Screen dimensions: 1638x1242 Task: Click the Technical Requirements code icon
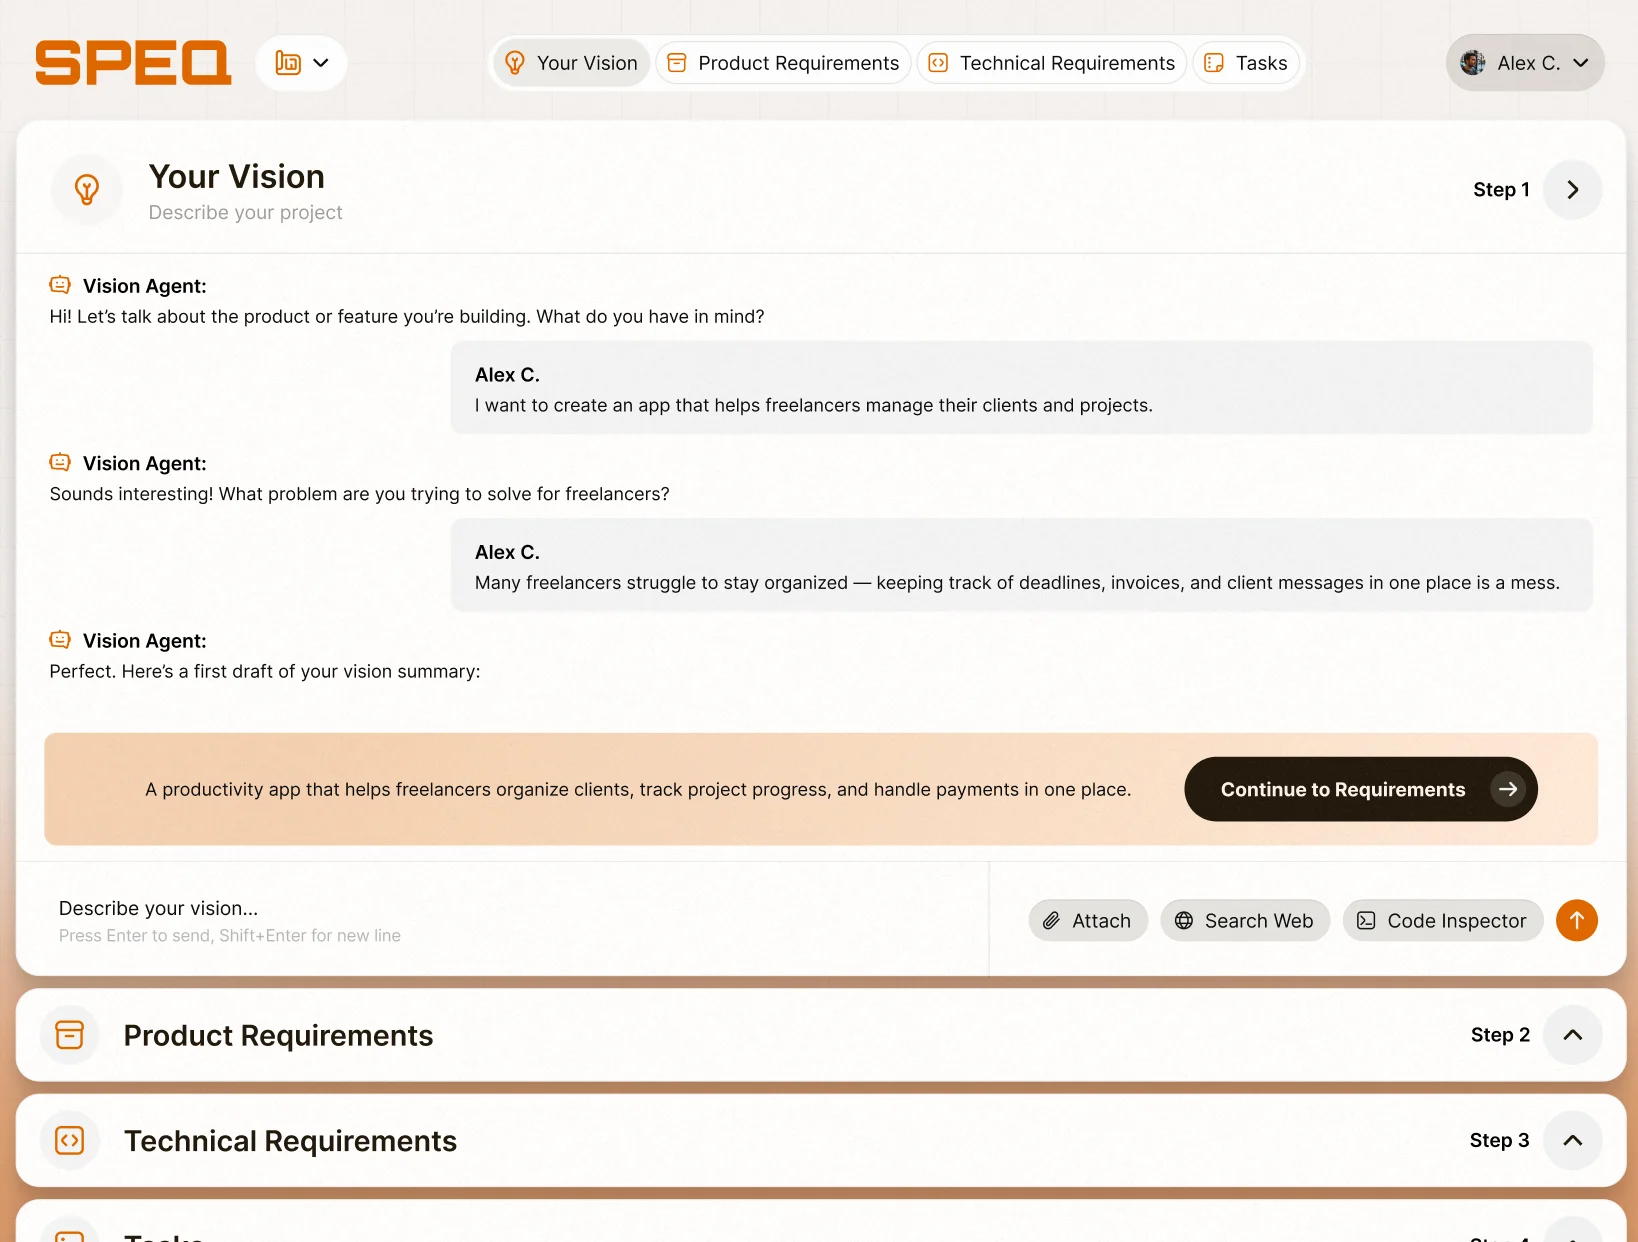pyautogui.click(x=70, y=1140)
